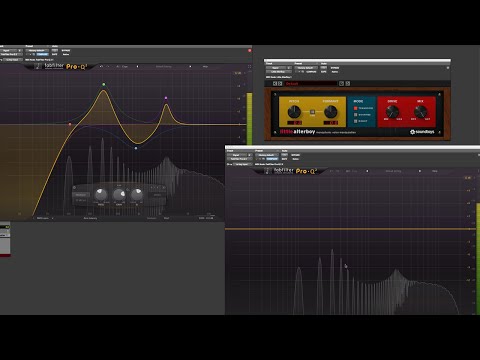Open Help in left Pro-Q window

coord(205,66)
